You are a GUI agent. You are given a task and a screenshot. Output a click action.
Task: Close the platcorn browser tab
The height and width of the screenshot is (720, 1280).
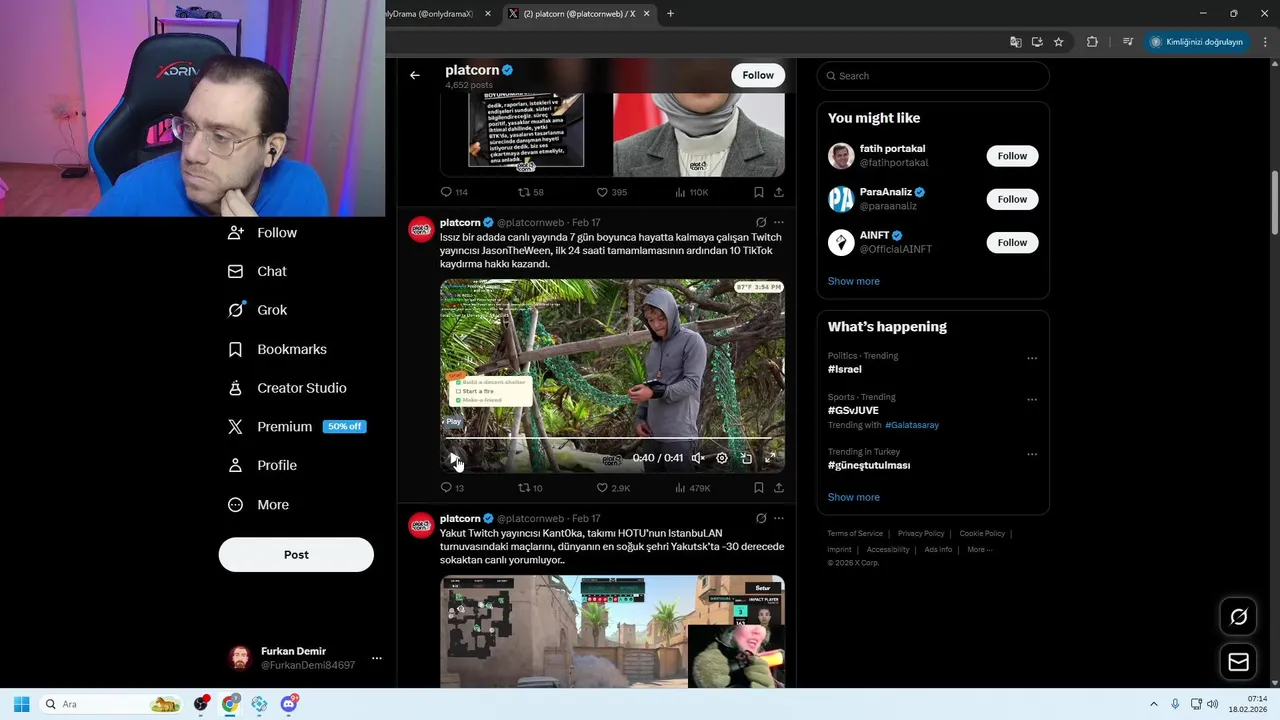(x=647, y=14)
